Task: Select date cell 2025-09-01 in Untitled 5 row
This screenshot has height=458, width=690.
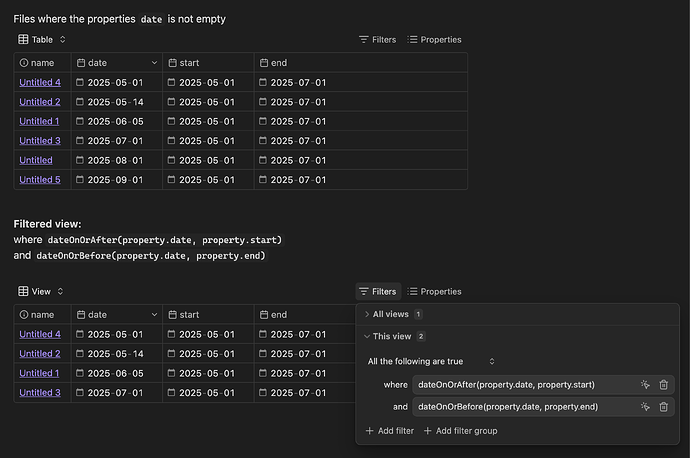Action: (117, 180)
